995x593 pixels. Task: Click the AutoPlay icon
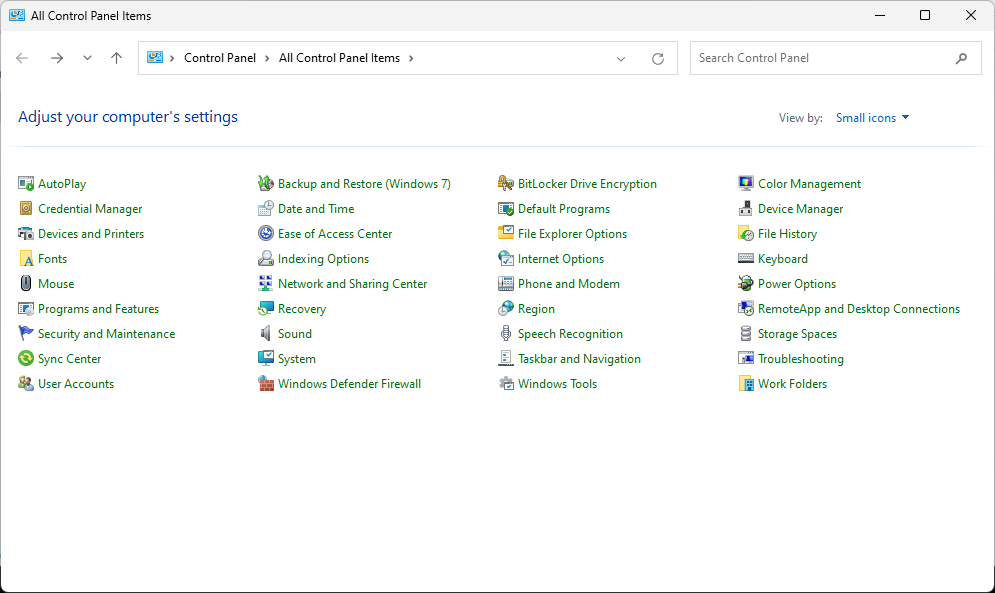pyautogui.click(x=26, y=184)
